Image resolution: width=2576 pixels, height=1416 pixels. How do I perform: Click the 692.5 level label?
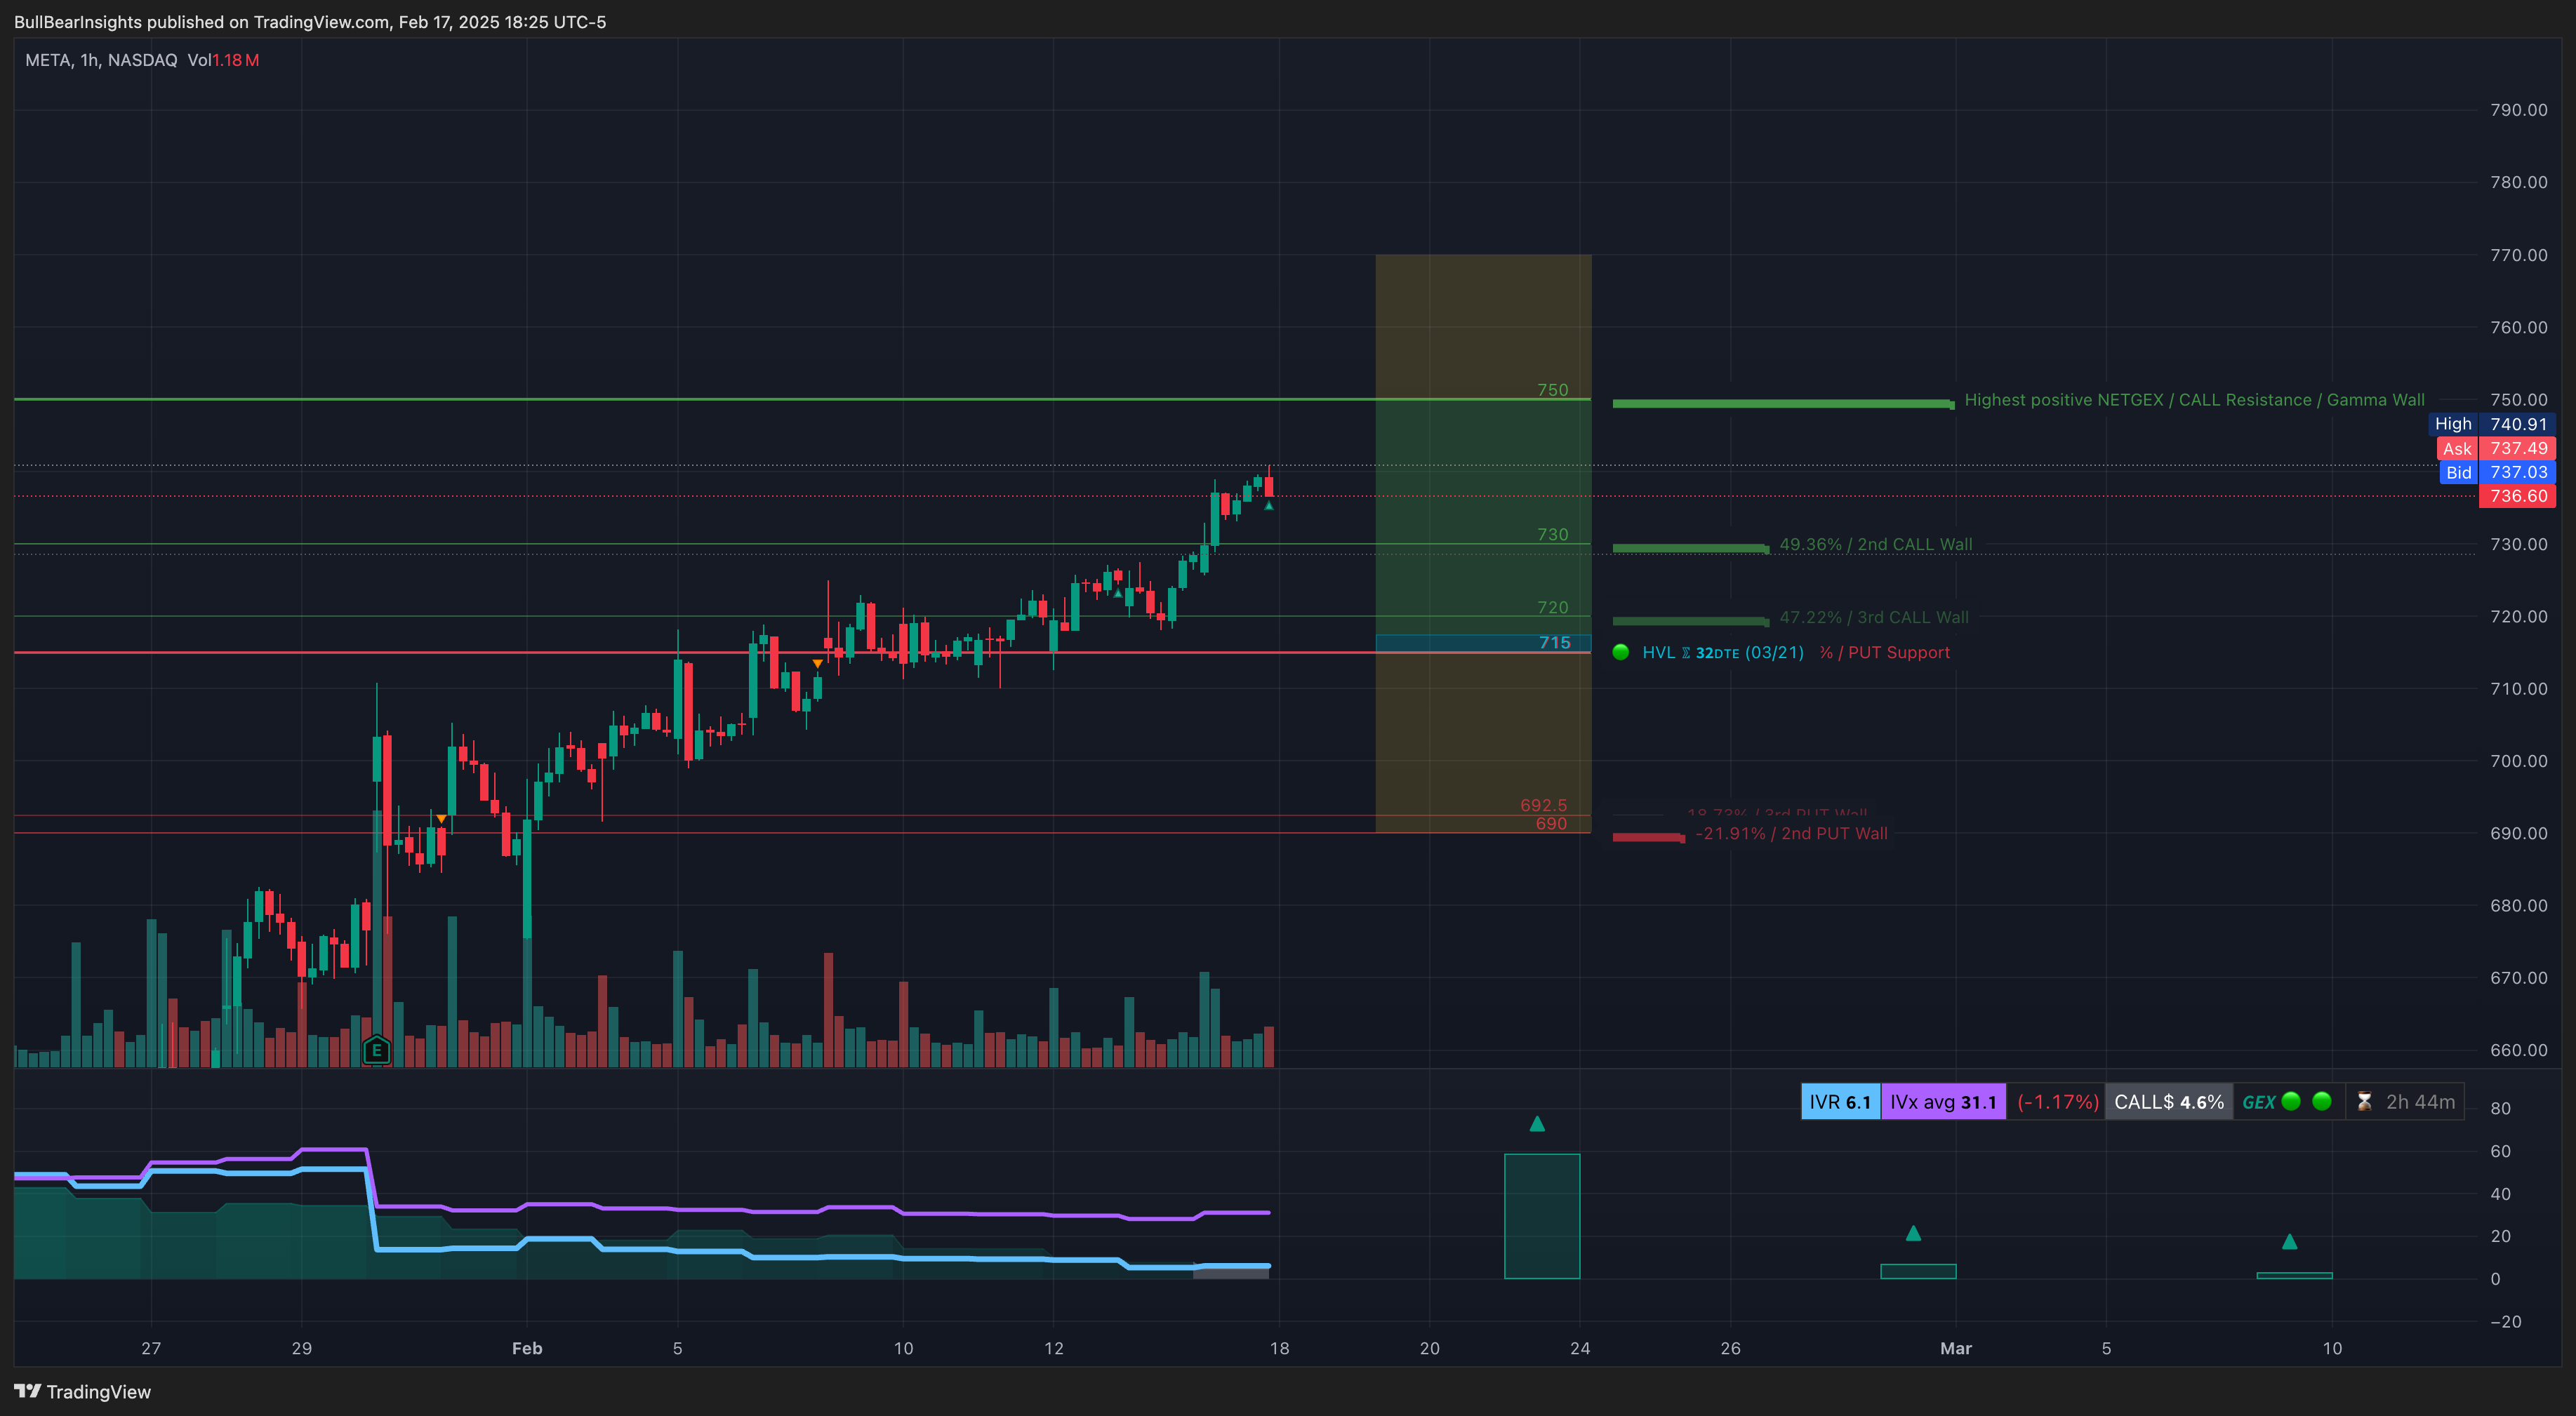1543,805
